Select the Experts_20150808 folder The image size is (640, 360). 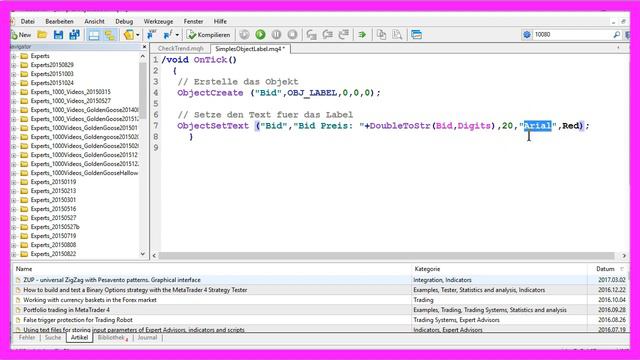[53, 245]
